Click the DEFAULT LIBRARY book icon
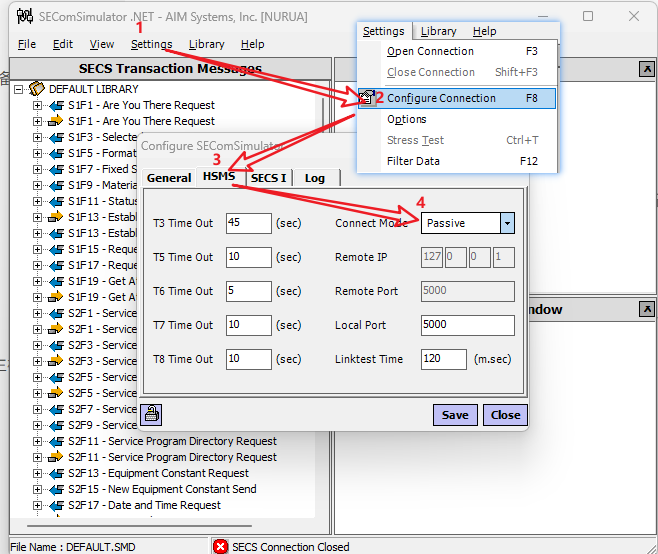 (37, 89)
